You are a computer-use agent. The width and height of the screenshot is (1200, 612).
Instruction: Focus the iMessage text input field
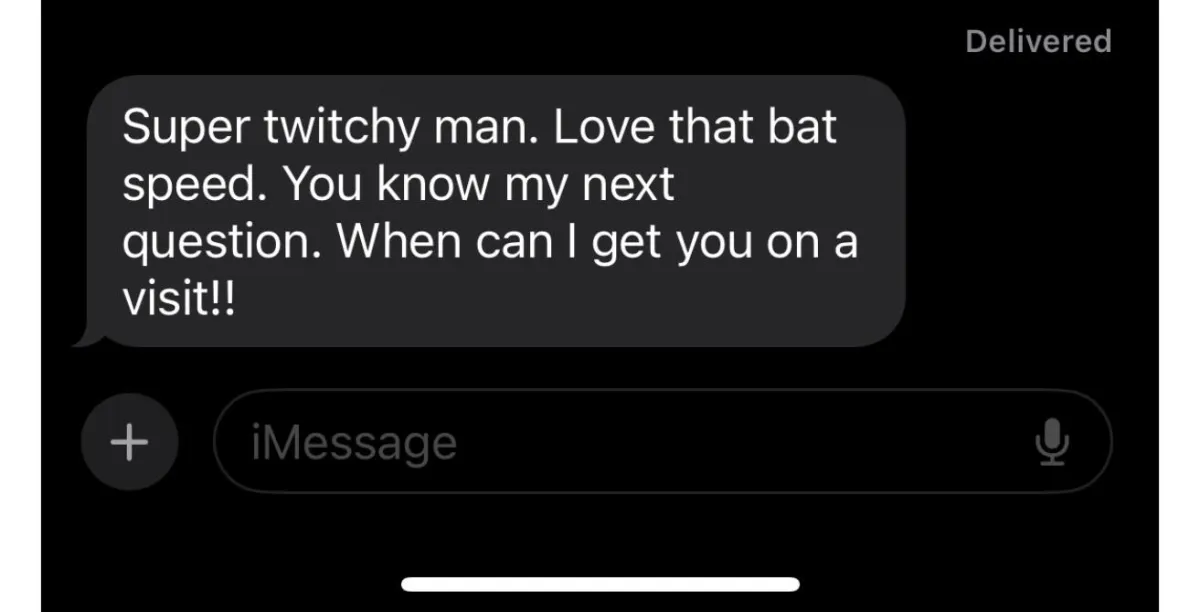[x=662, y=441]
